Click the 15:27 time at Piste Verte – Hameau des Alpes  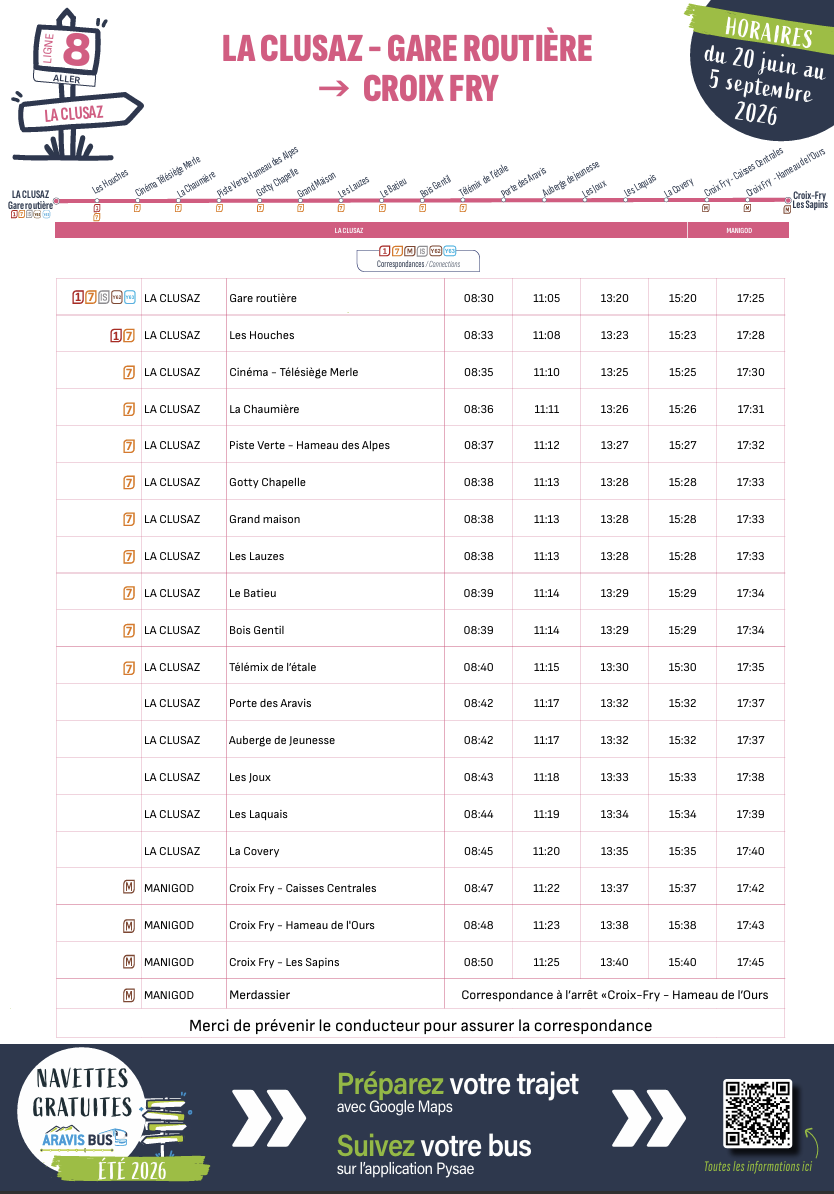(x=682, y=445)
